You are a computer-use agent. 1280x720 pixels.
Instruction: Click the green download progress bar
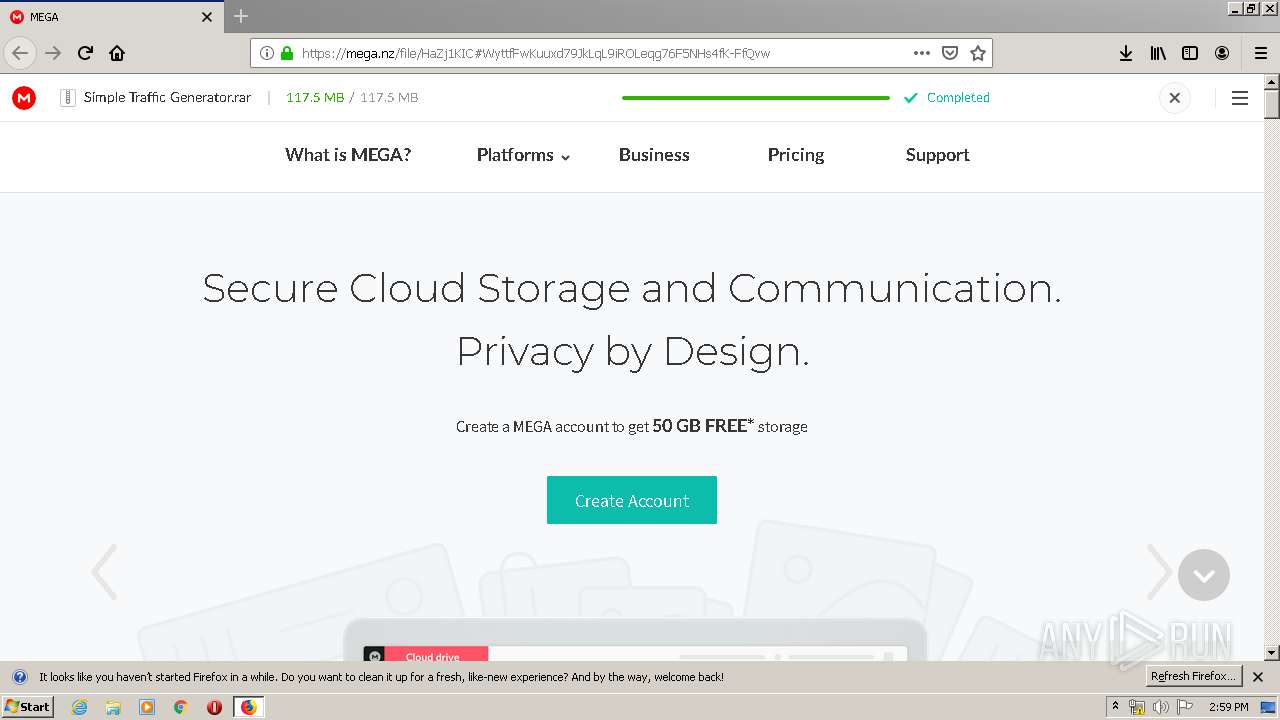[x=756, y=98]
